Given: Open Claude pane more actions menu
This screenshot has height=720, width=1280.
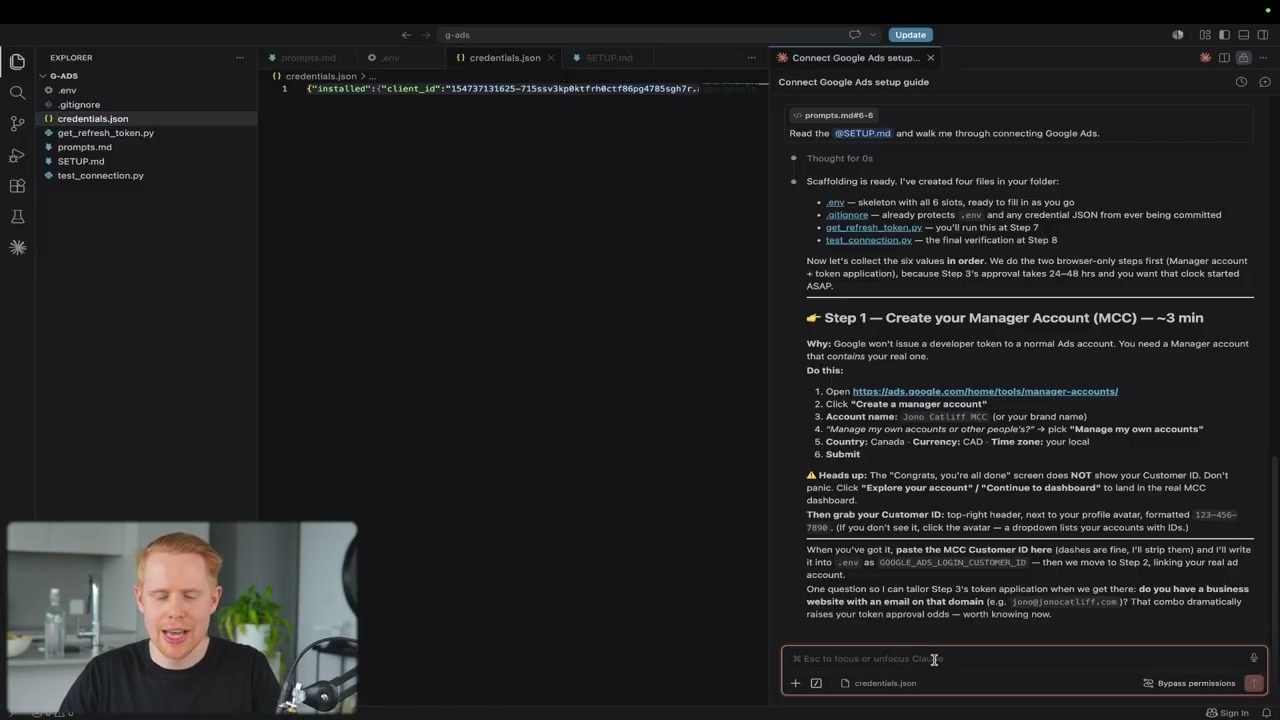Looking at the screenshot, I should click(1263, 58).
